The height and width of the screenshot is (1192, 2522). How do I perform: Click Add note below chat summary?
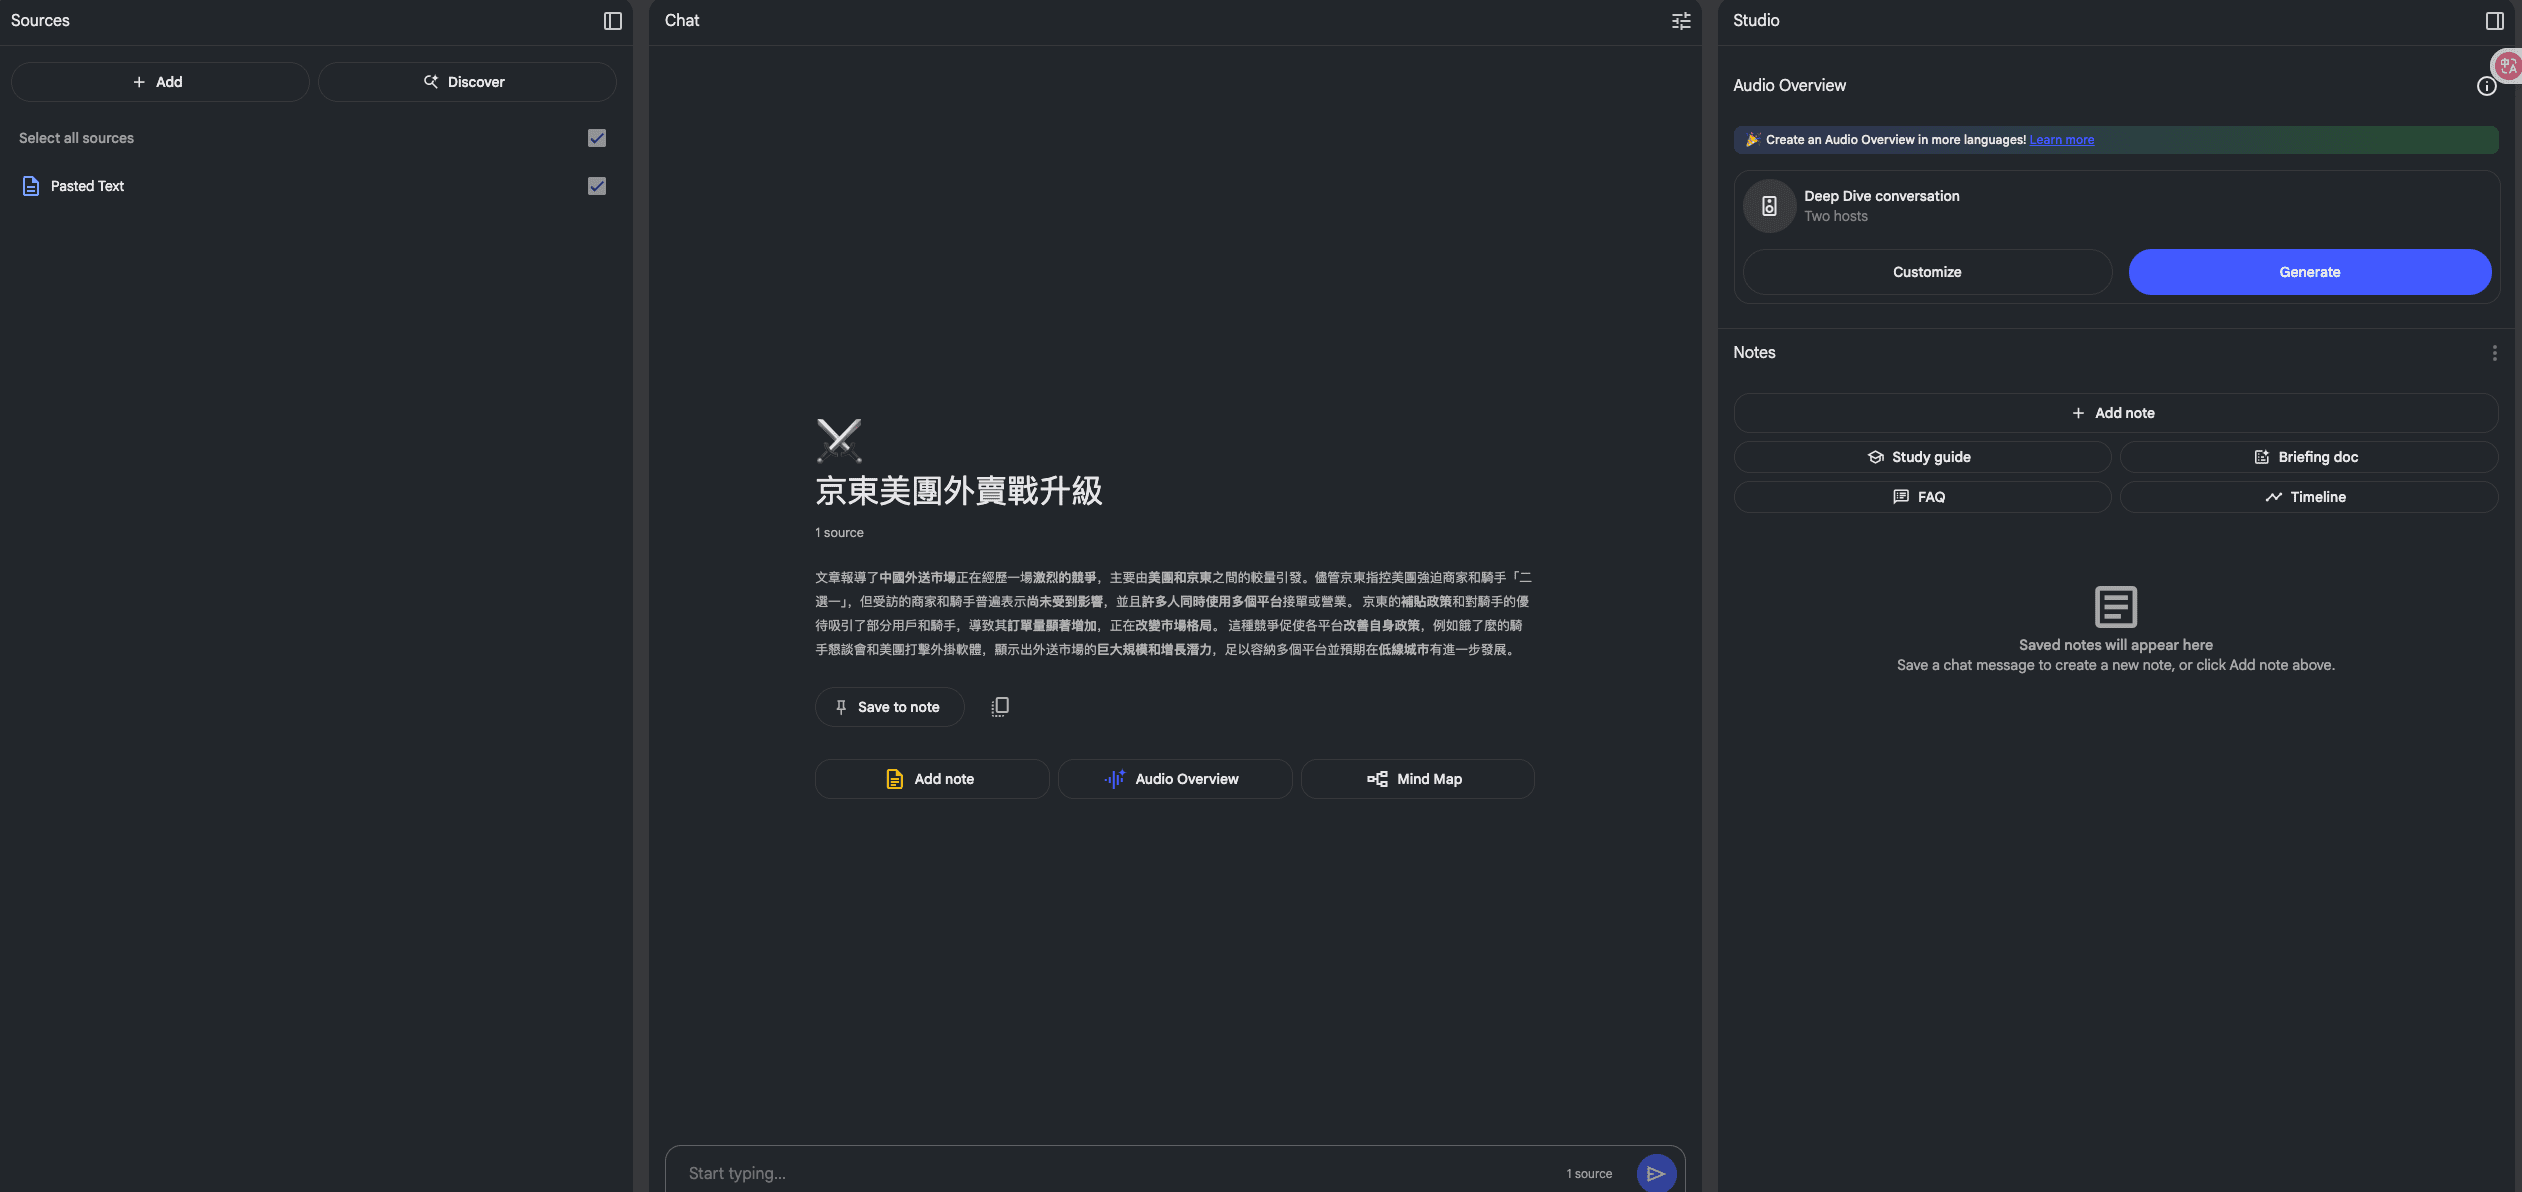coord(931,779)
